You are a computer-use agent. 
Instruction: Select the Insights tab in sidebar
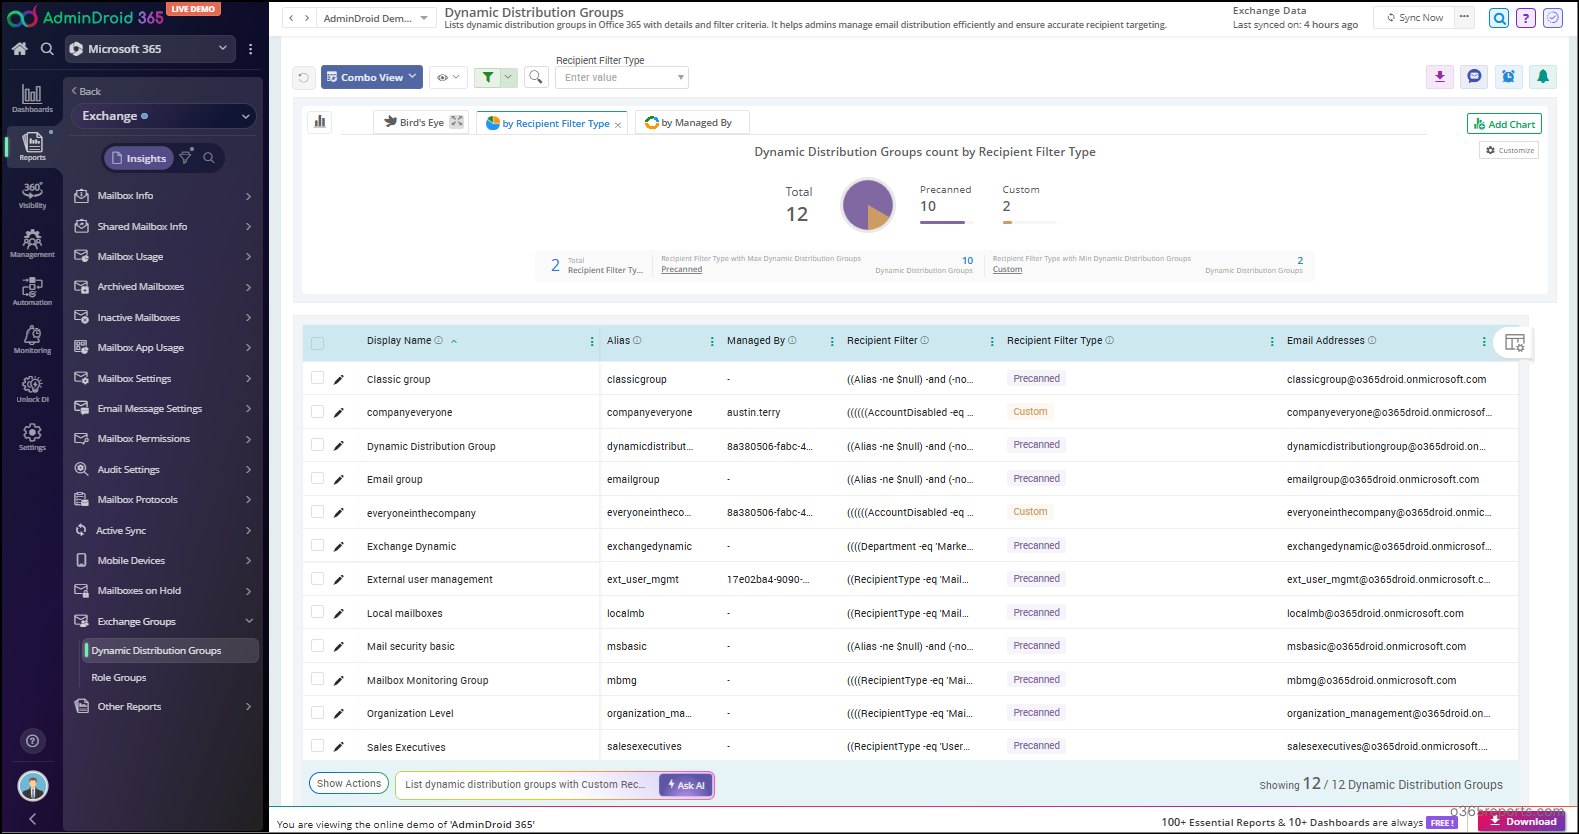pos(138,158)
